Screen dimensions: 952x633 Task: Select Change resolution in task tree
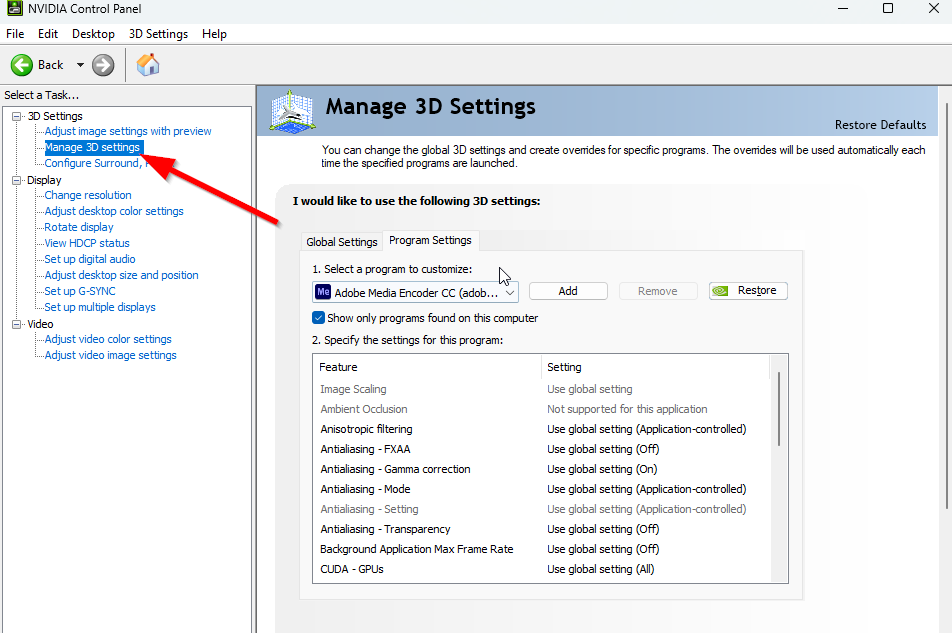88,195
